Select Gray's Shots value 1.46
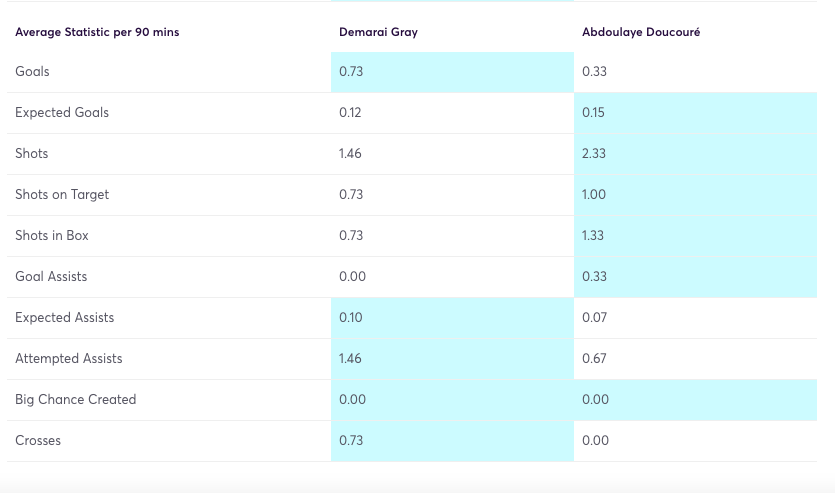 click(x=350, y=153)
